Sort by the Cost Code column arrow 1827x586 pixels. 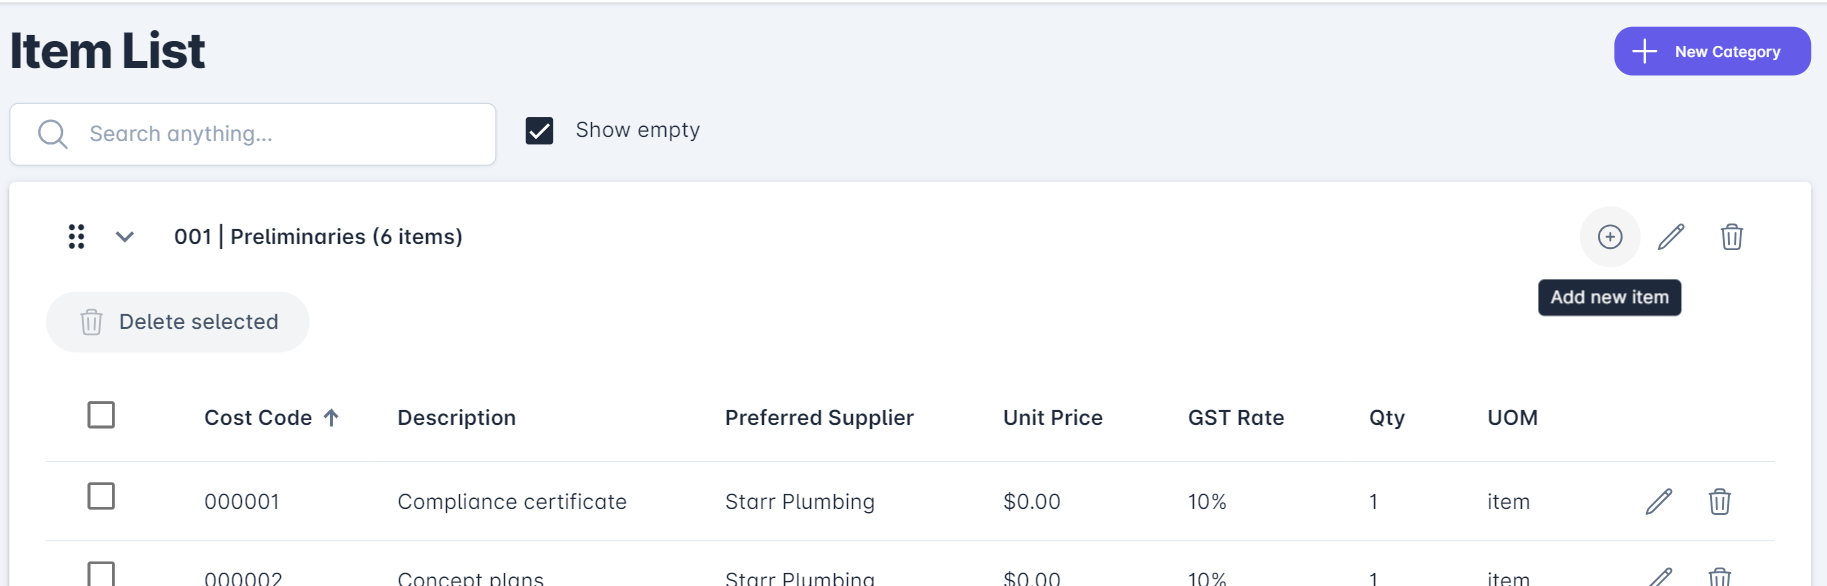pyautogui.click(x=331, y=418)
